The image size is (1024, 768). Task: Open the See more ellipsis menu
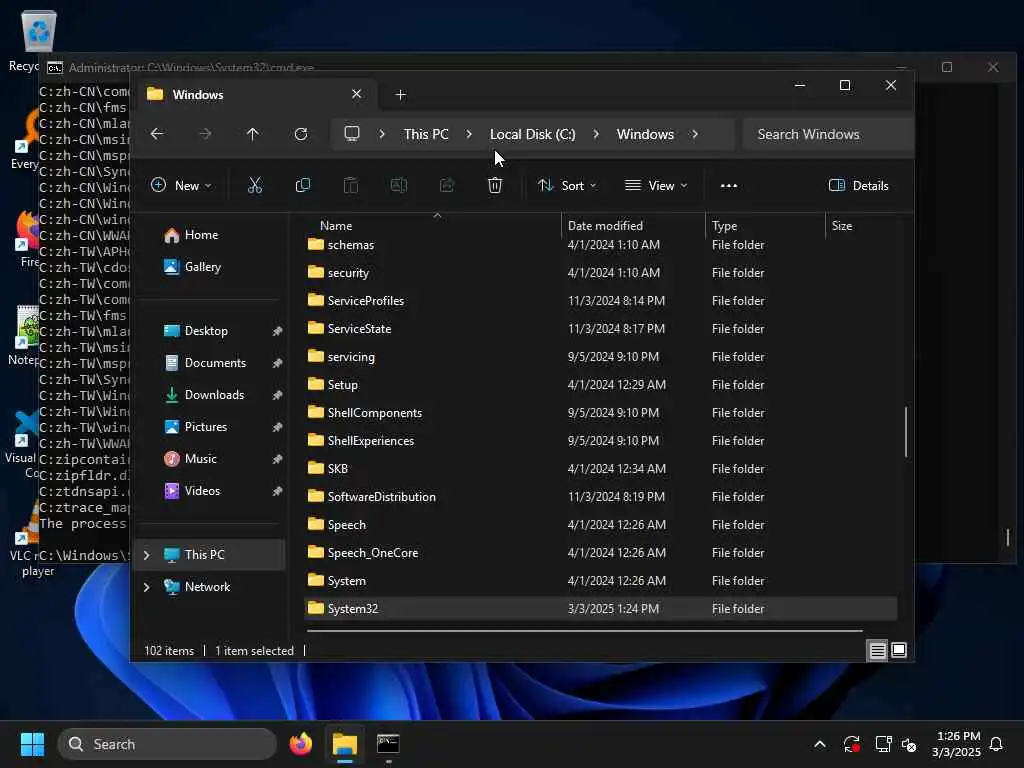pyautogui.click(x=729, y=185)
